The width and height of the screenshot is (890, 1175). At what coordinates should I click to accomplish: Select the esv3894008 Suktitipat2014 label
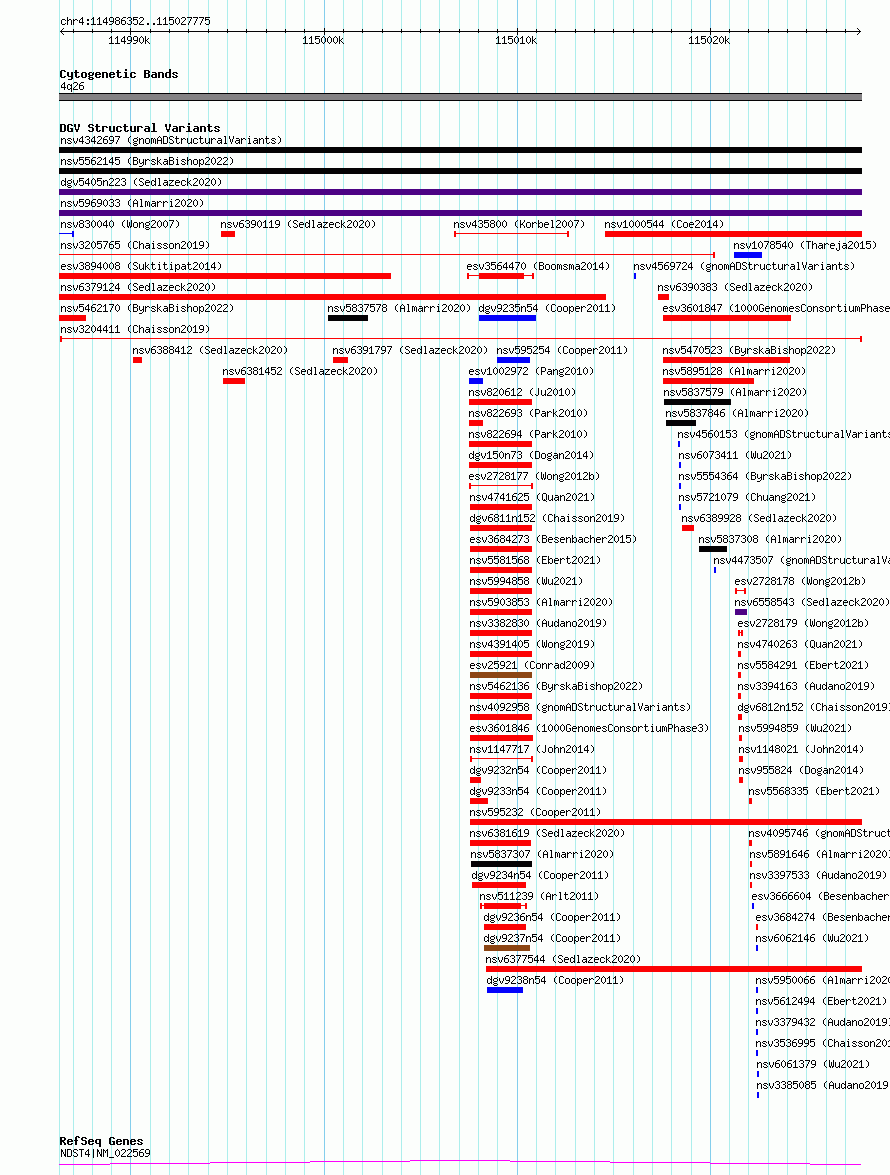pyautogui.click(x=141, y=266)
